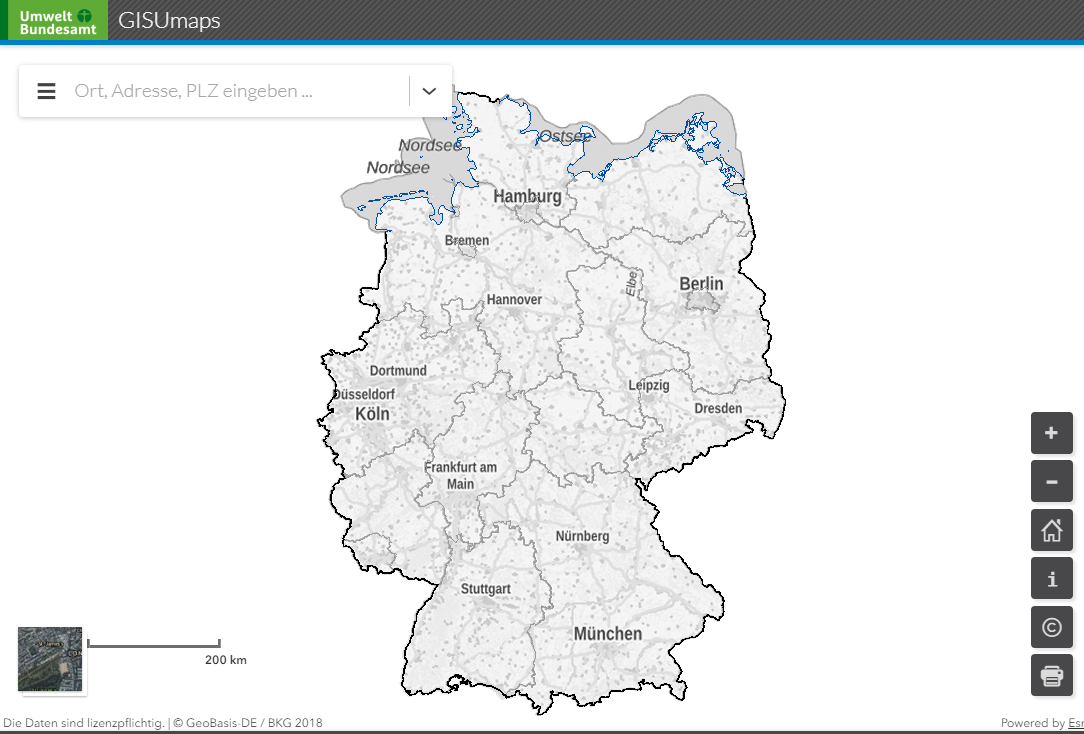Viewport: 1084px width, 734px height.
Task: Switch basemap via satellite thumbnail
Action: pyautogui.click(x=50, y=659)
